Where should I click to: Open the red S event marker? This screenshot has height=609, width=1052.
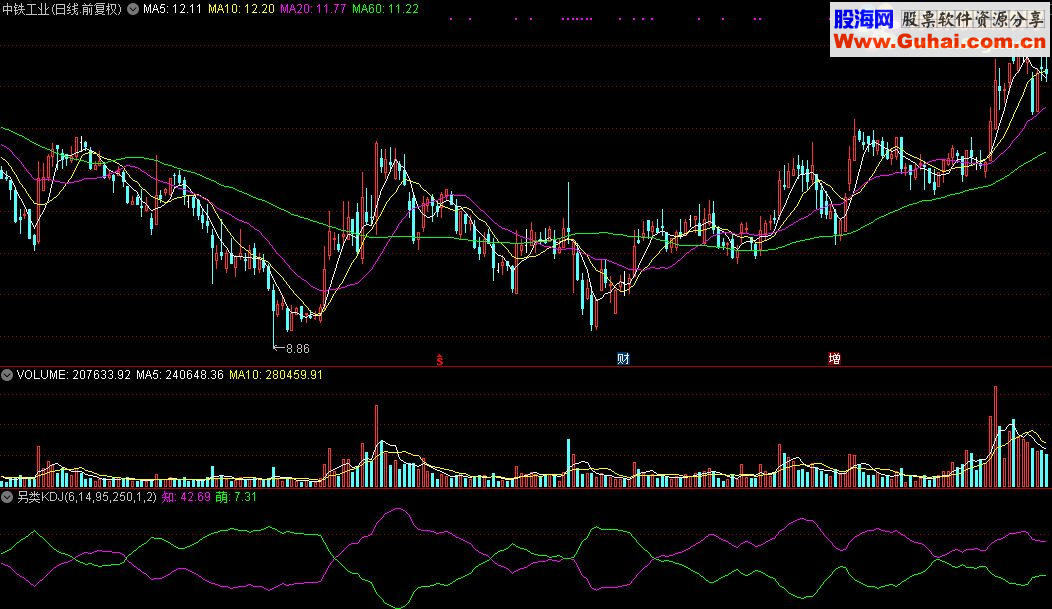439,360
